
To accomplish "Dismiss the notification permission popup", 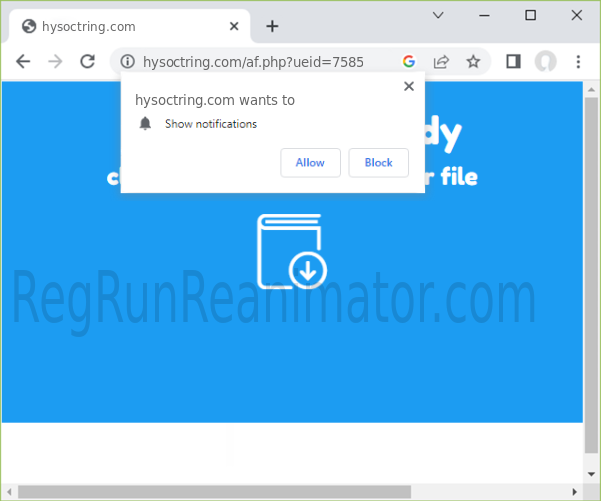I will tap(408, 87).
